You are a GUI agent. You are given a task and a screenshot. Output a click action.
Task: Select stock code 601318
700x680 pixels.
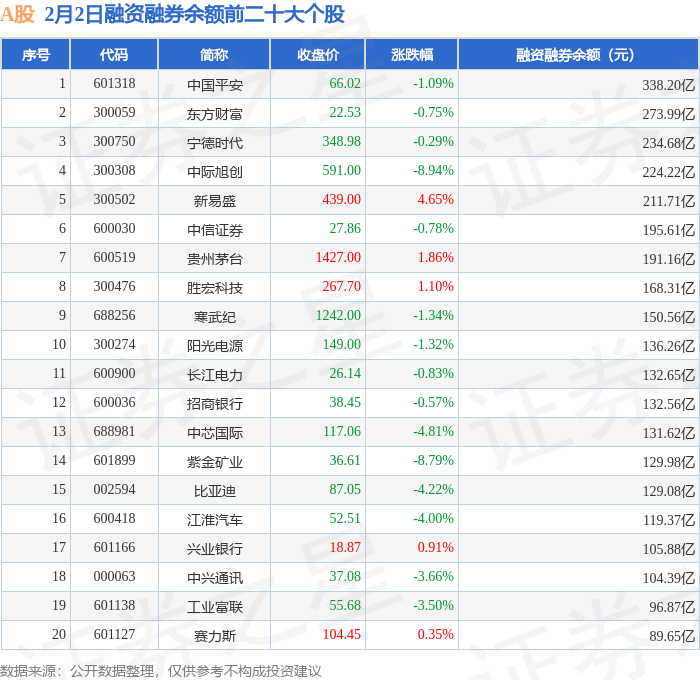(114, 83)
